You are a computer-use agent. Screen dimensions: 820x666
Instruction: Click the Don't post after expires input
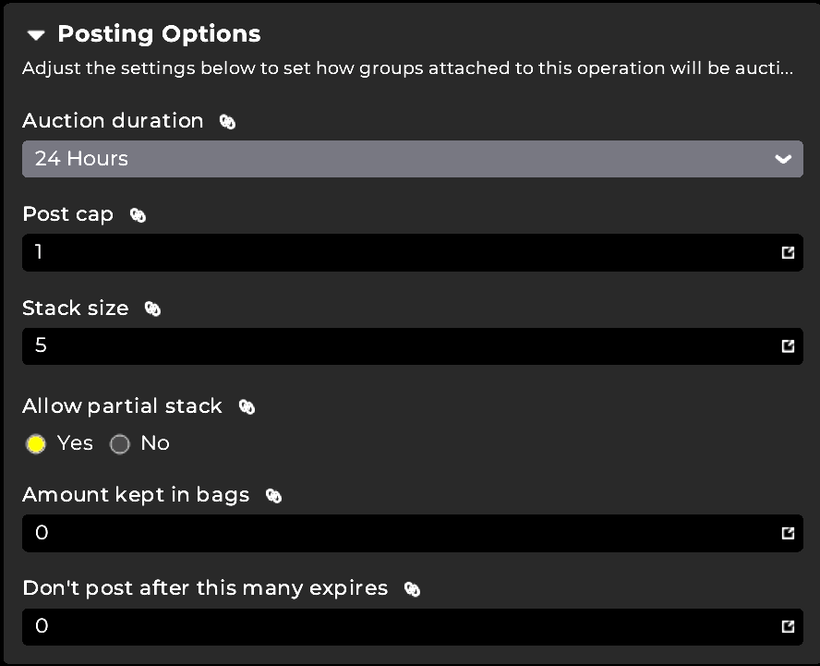pyautogui.click(x=400, y=627)
